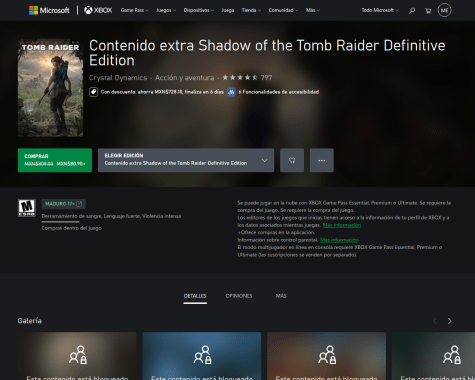Go to previous gallery image arrow
Image resolution: width=475 pixels, height=380 pixels.
(x=435, y=321)
